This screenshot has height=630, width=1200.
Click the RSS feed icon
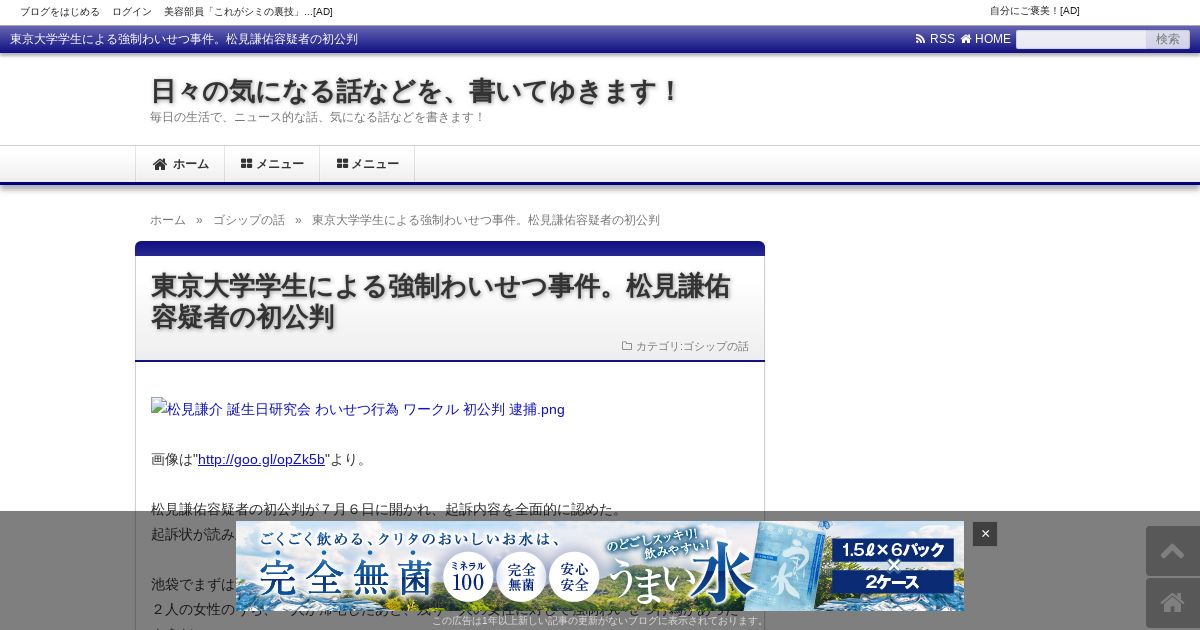[920, 39]
